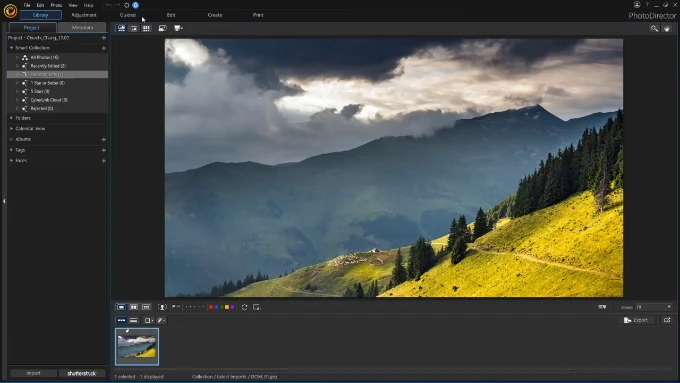Screen dimensions: 680x383
Task: Open the thumbnail select dropdown
Action: coord(149,321)
